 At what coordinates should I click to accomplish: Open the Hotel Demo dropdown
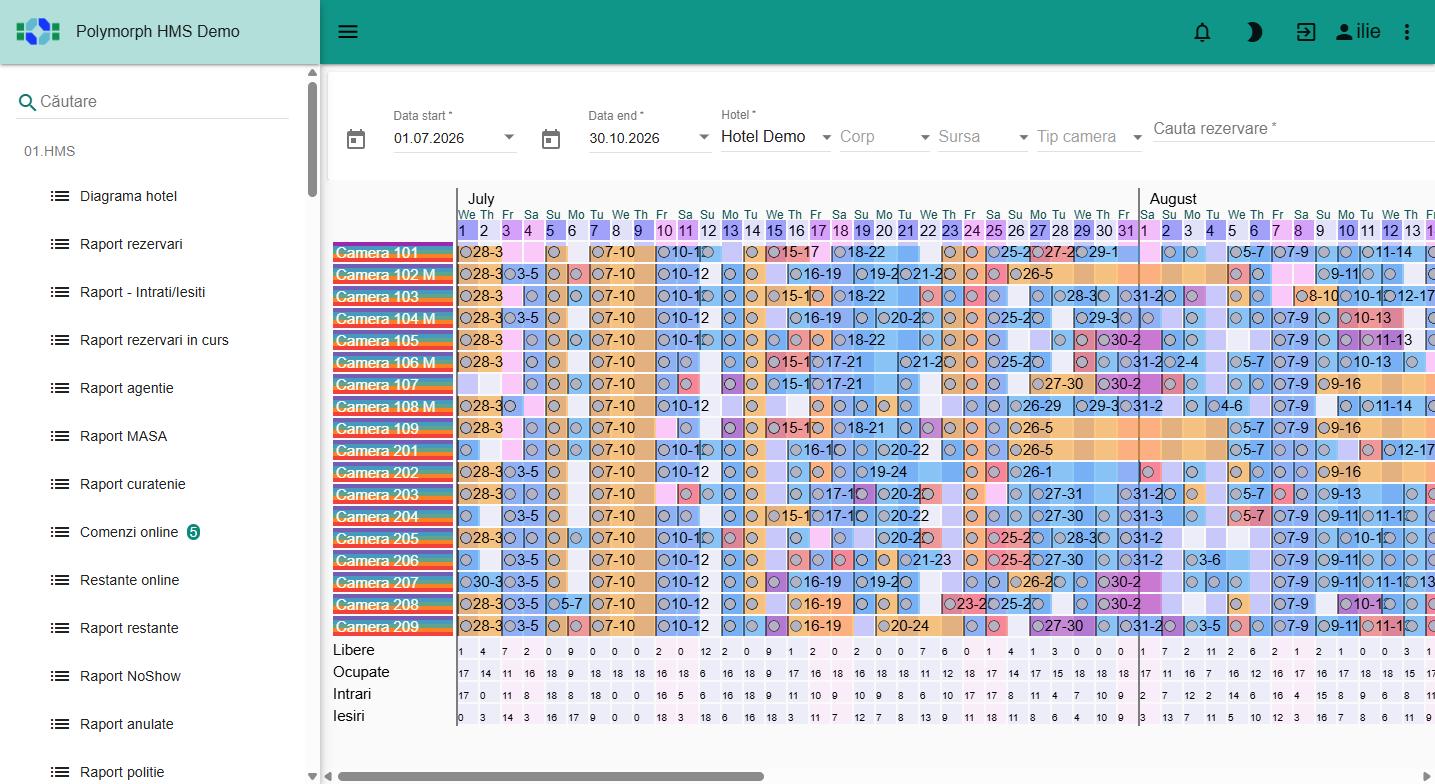click(x=776, y=137)
